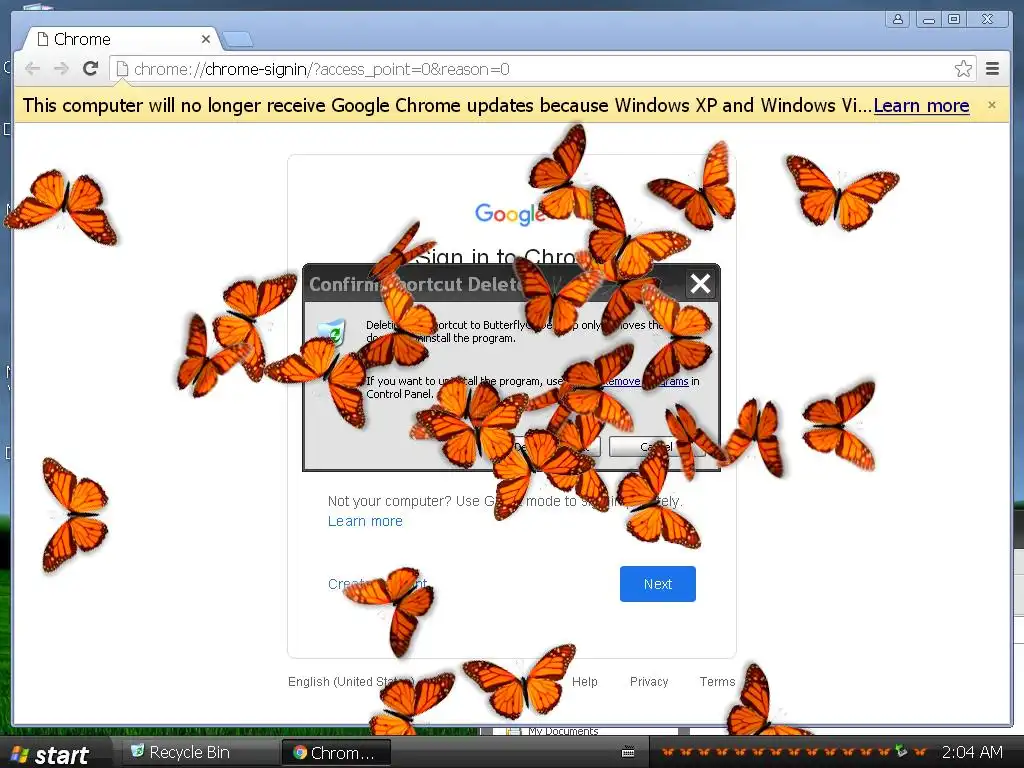Open Learn more about Guest mode
The width and height of the screenshot is (1024, 768).
coord(365,521)
